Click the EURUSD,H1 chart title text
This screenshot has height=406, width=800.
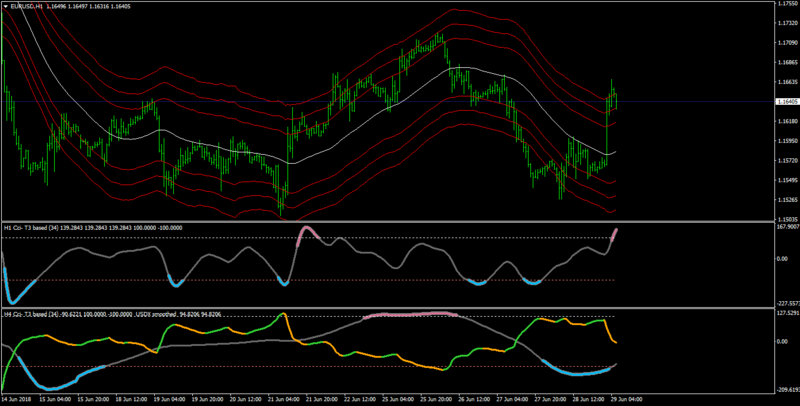click(x=27, y=7)
